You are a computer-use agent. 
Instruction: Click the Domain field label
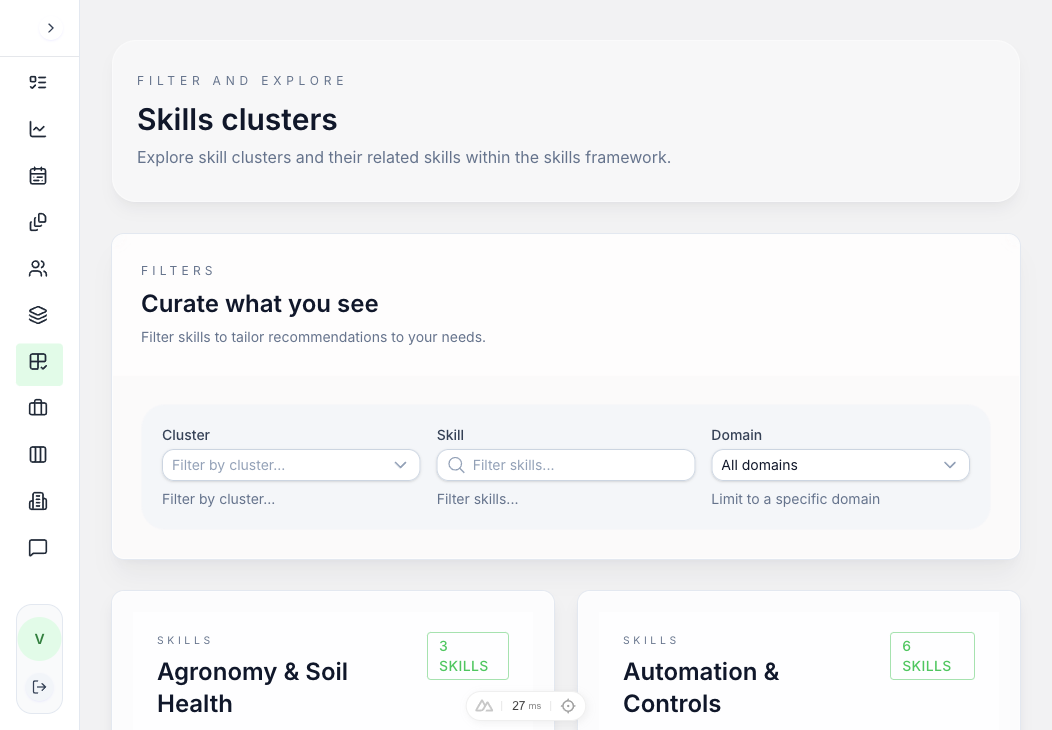point(737,435)
